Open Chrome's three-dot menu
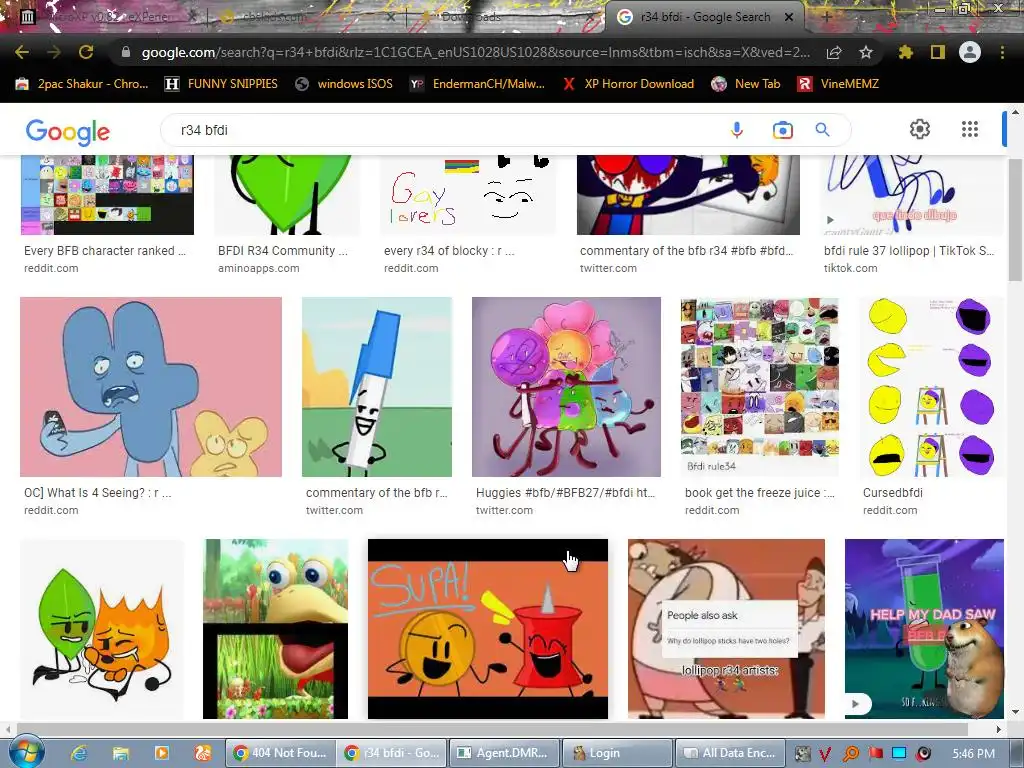The image size is (1024, 768). (x=1002, y=52)
